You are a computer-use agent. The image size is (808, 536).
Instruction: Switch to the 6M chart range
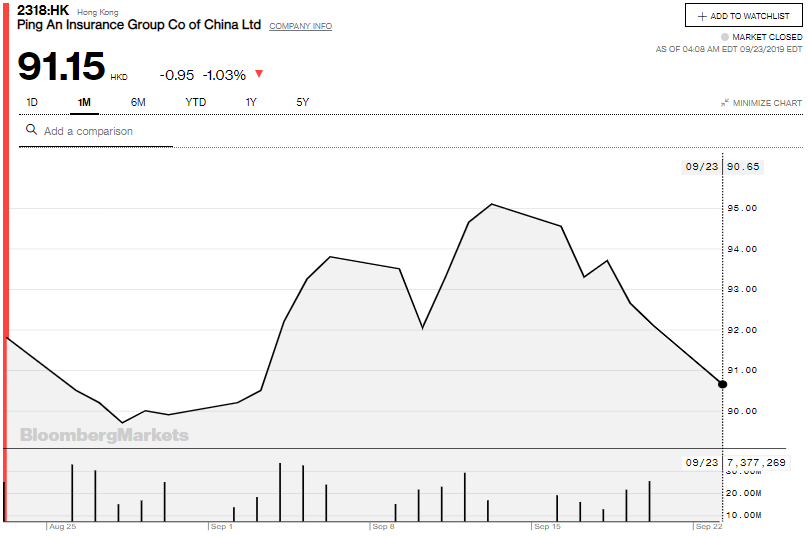[138, 102]
